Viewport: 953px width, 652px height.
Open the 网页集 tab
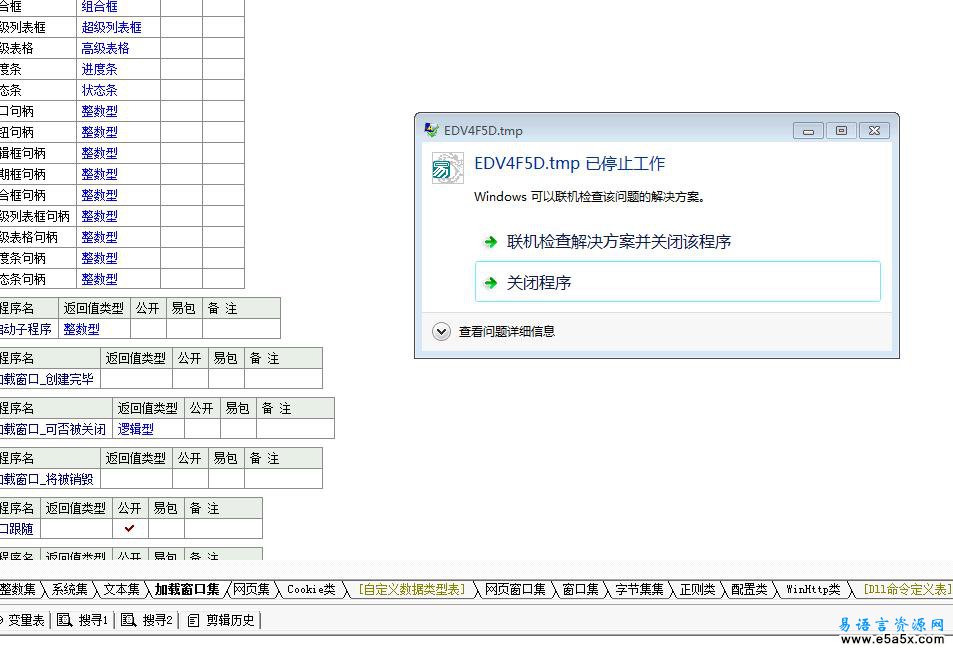click(251, 589)
